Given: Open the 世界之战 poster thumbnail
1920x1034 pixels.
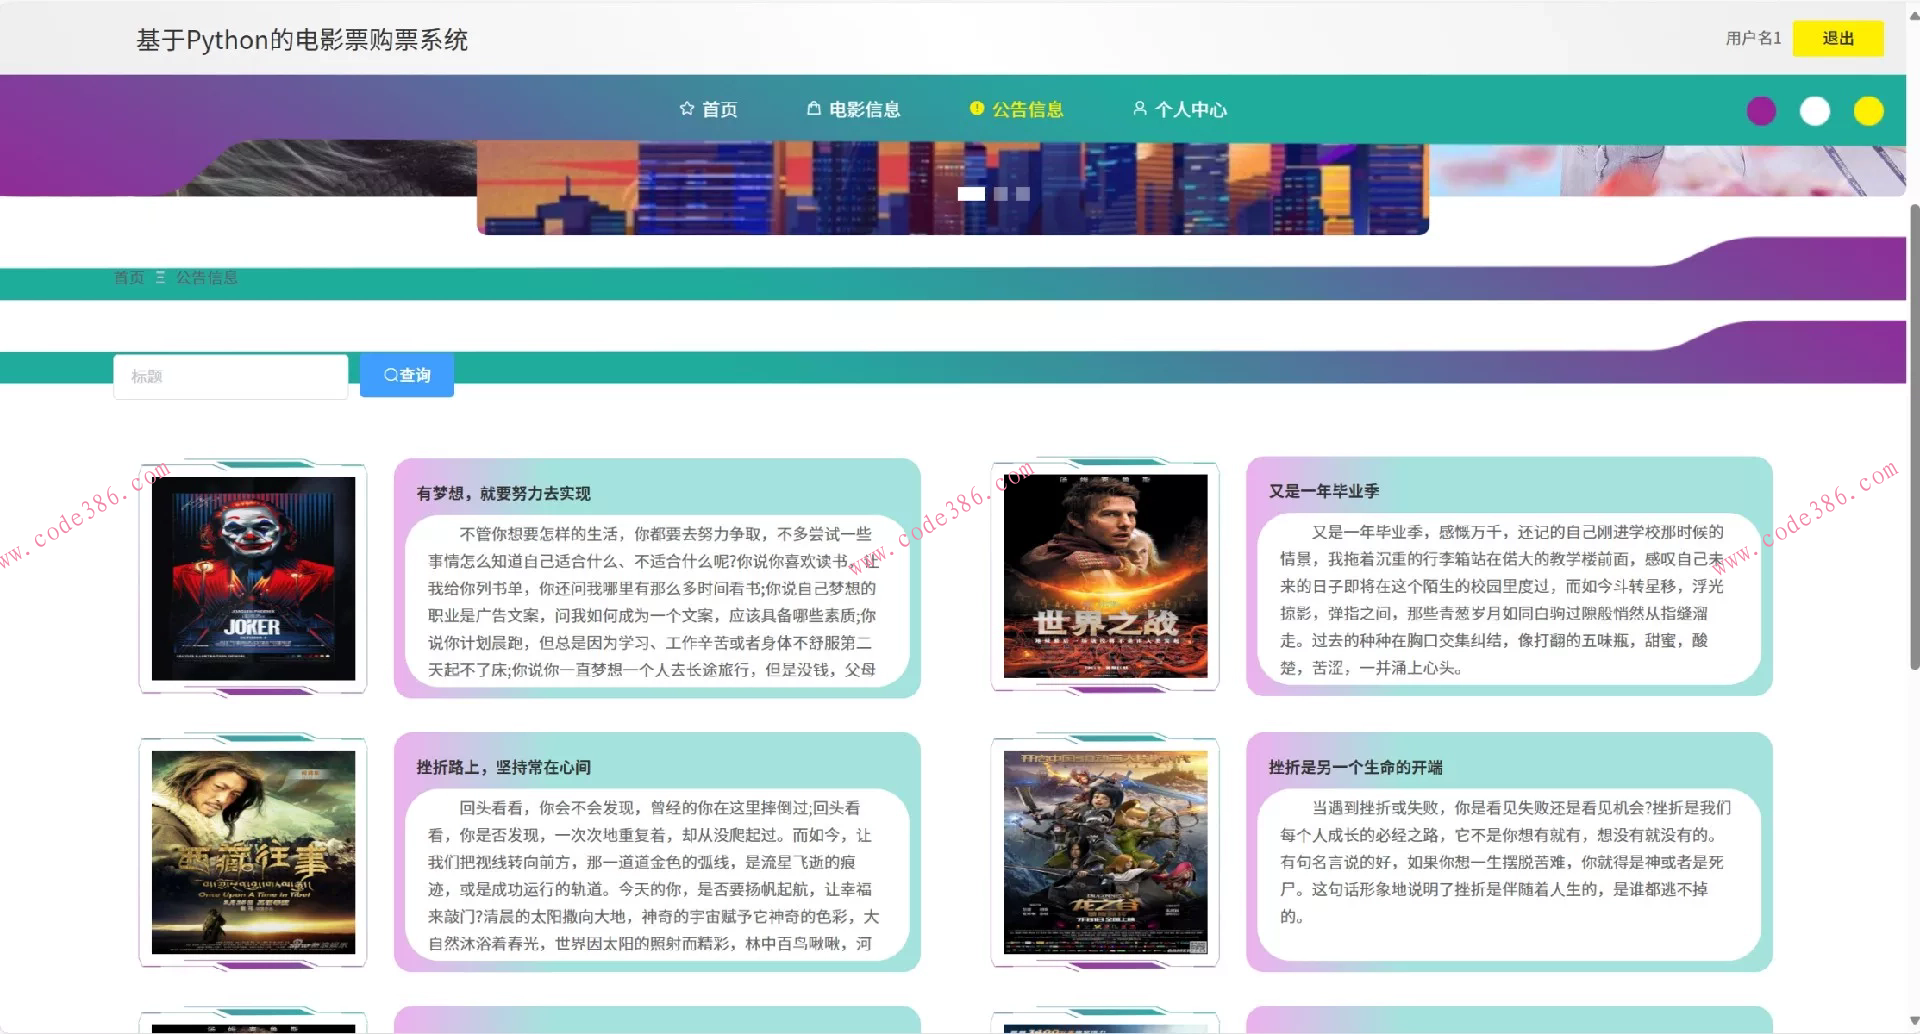Looking at the screenshot, I should pyautogui.click(x=1105, y=576).
